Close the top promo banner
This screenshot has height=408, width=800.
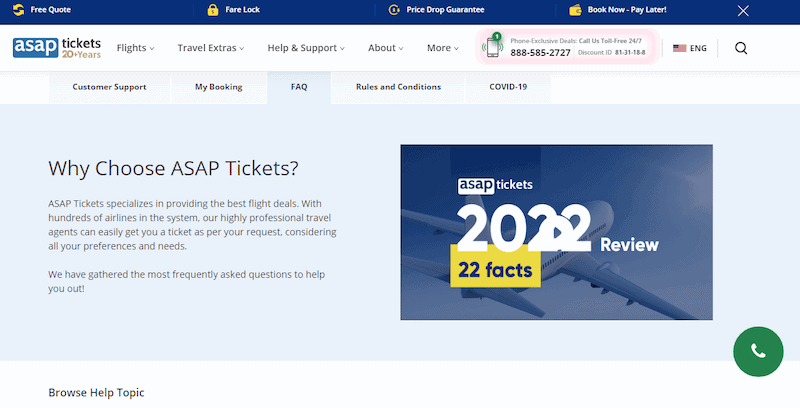pos(743,11)
